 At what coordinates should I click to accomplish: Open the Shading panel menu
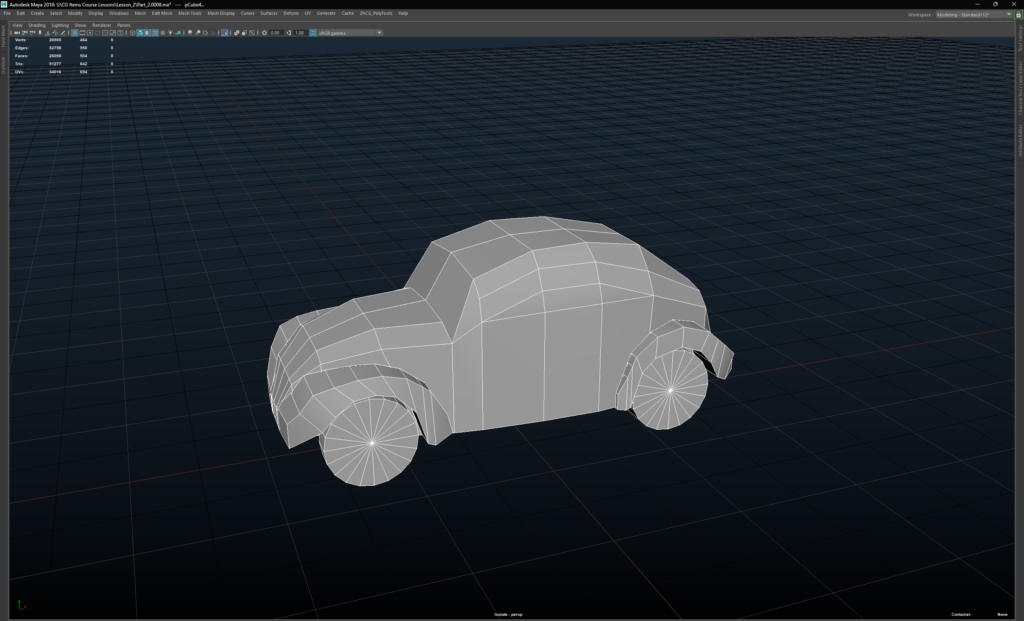tap(36, 25)
